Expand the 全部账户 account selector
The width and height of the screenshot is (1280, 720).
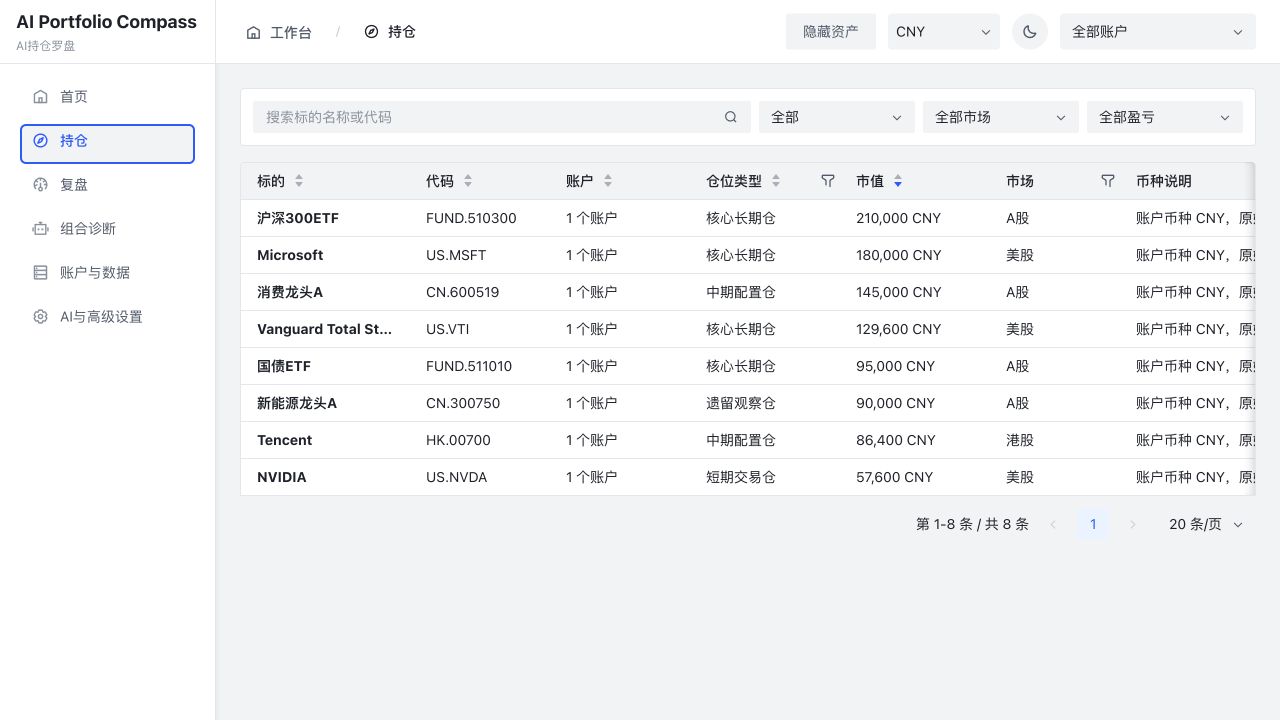tap(1158, 32)
